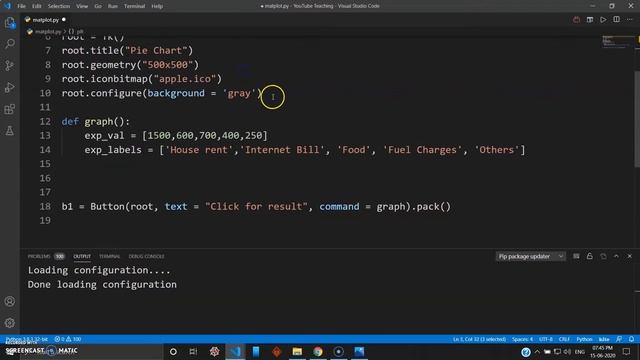Open the File menu
640x360 pixels.
coord(22,6)
